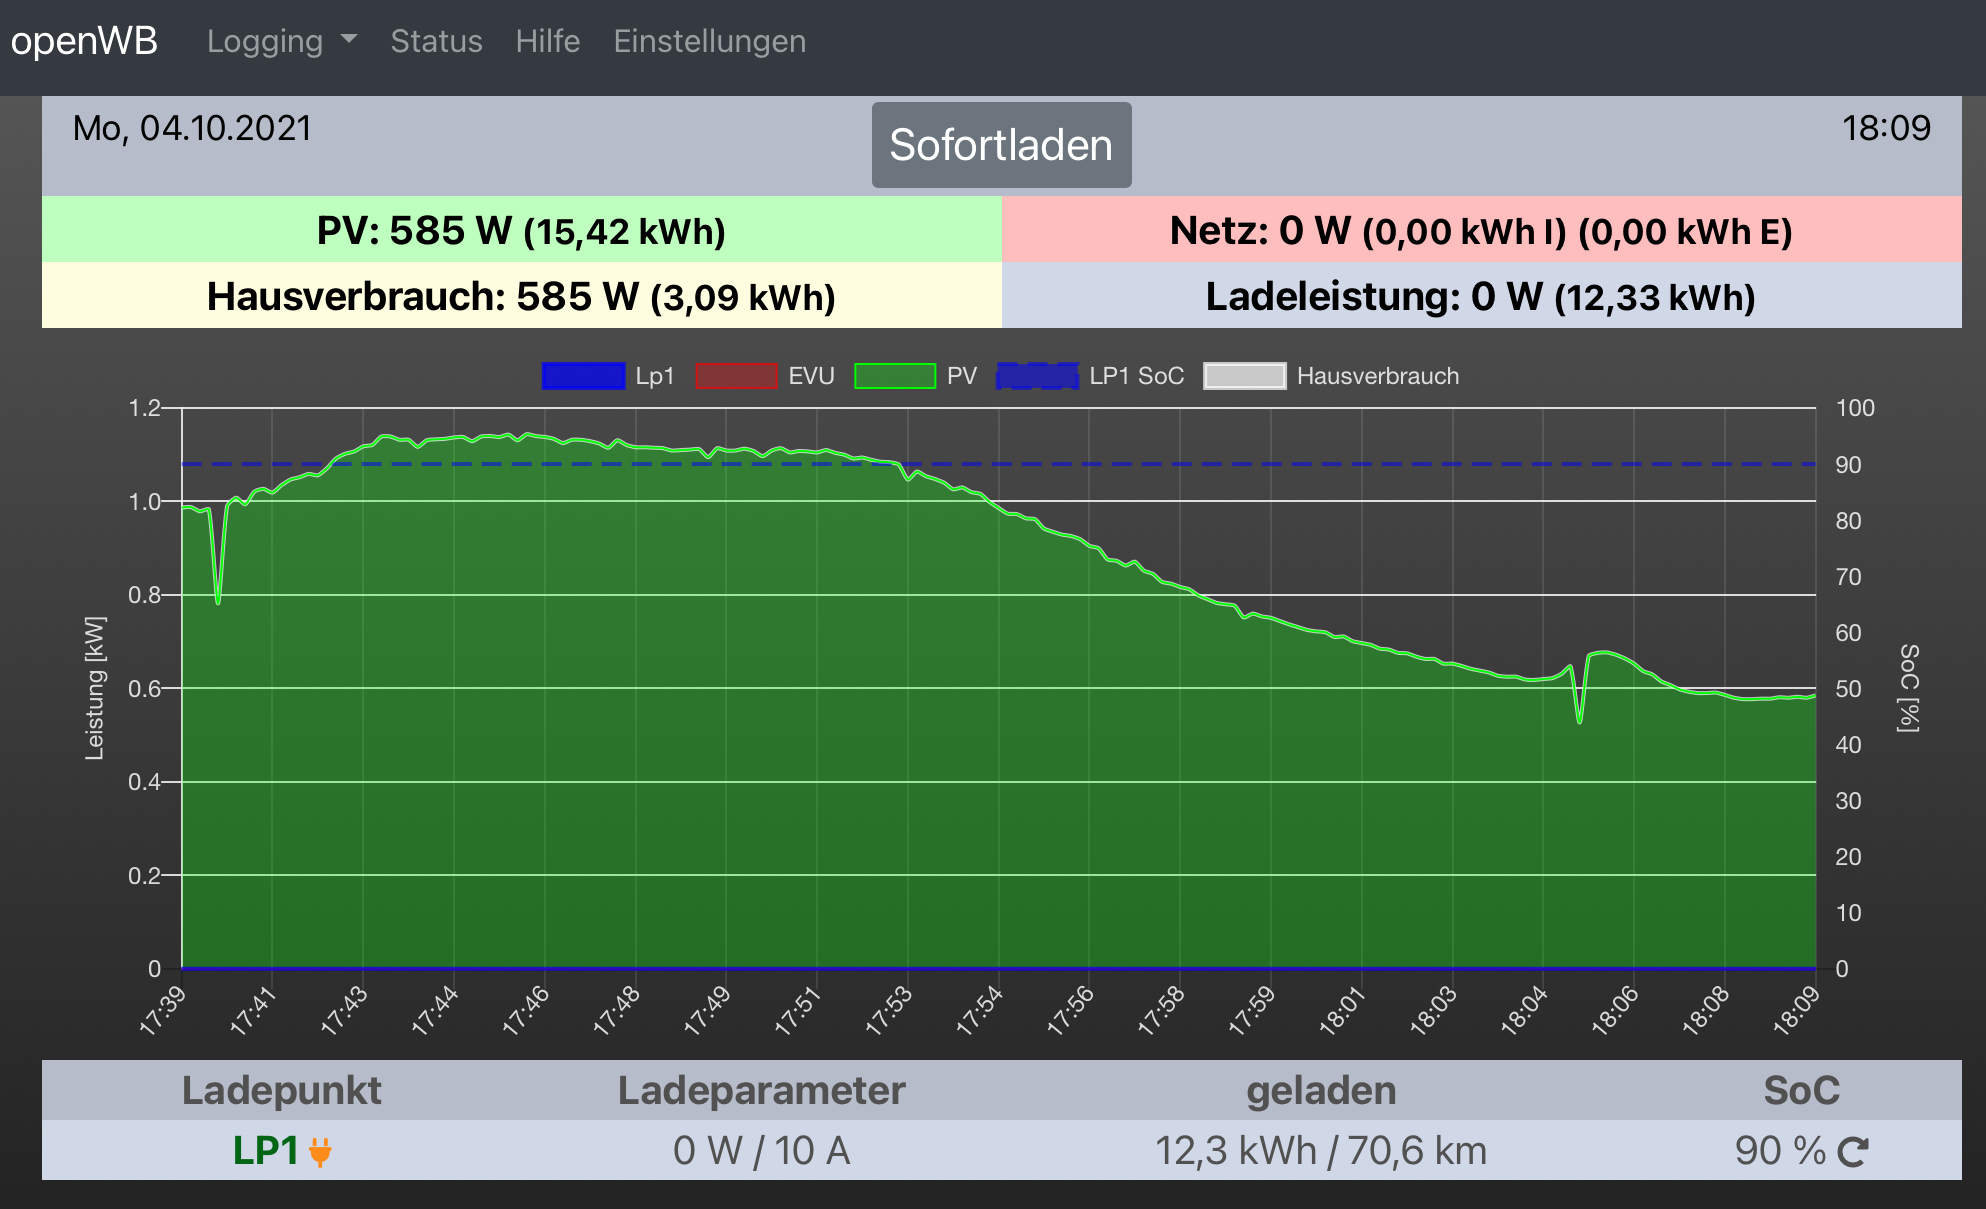Click the Sofortladen charge mode button
The image size is (1986, 1209).
pyautogui.click(x=1001, y=145)
